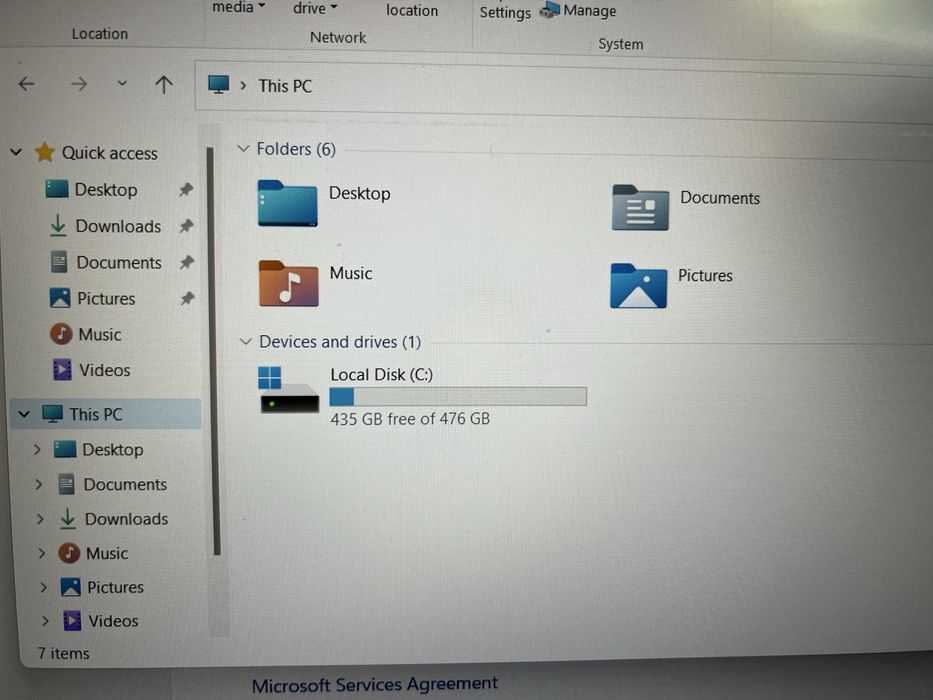Click the address bar chevron before This PC
Image resolution: width=933 pixels, height=700 pixels.
coord(243,86)
